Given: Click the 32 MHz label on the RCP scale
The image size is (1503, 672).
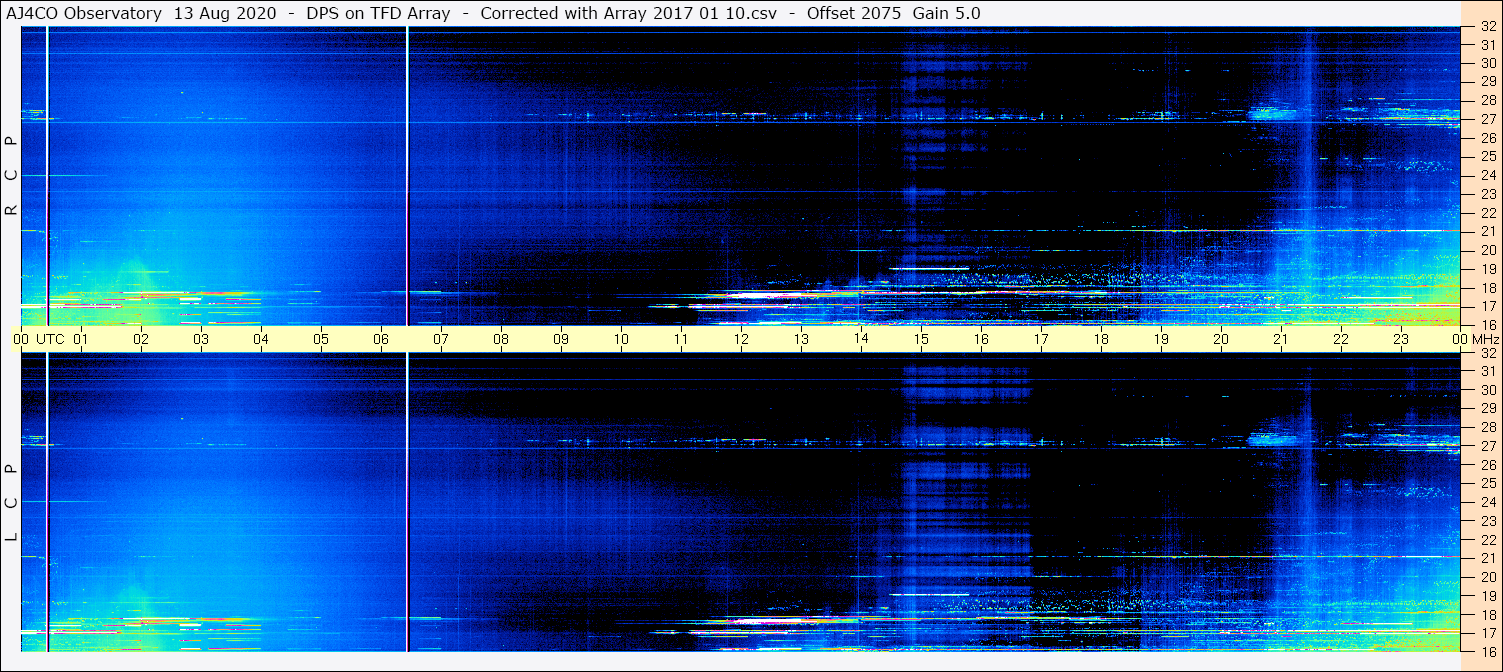Looking at the screenshot, I should [1487, 27].
